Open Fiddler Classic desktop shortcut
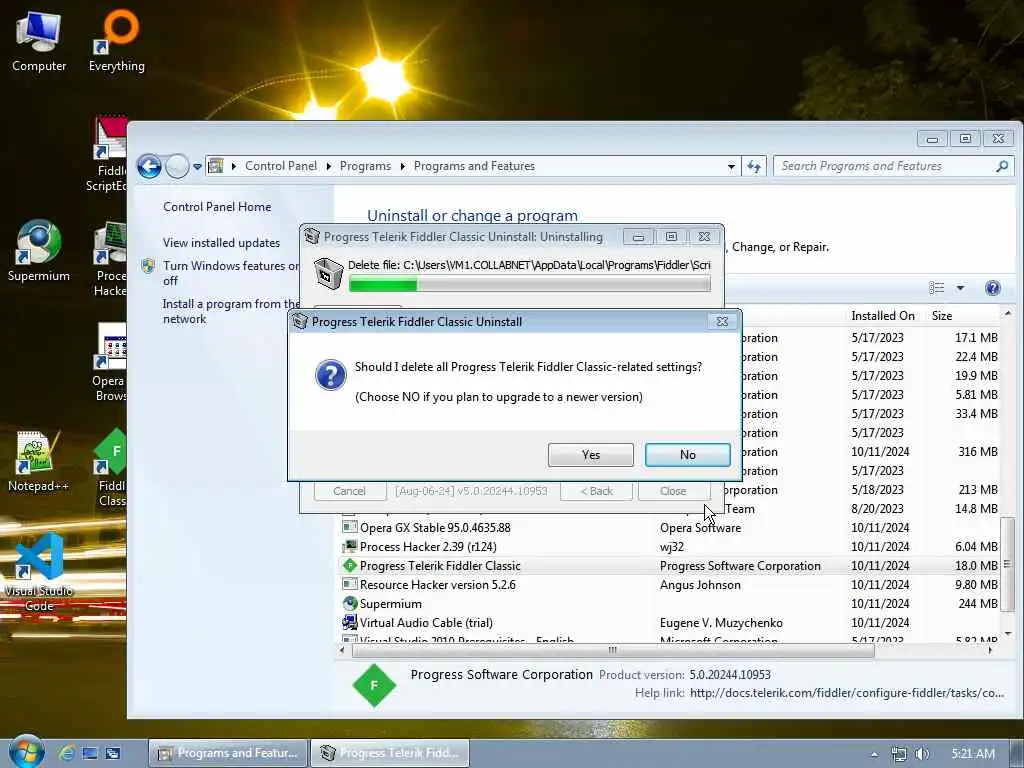1024x768 pixels. pos(111,468)
